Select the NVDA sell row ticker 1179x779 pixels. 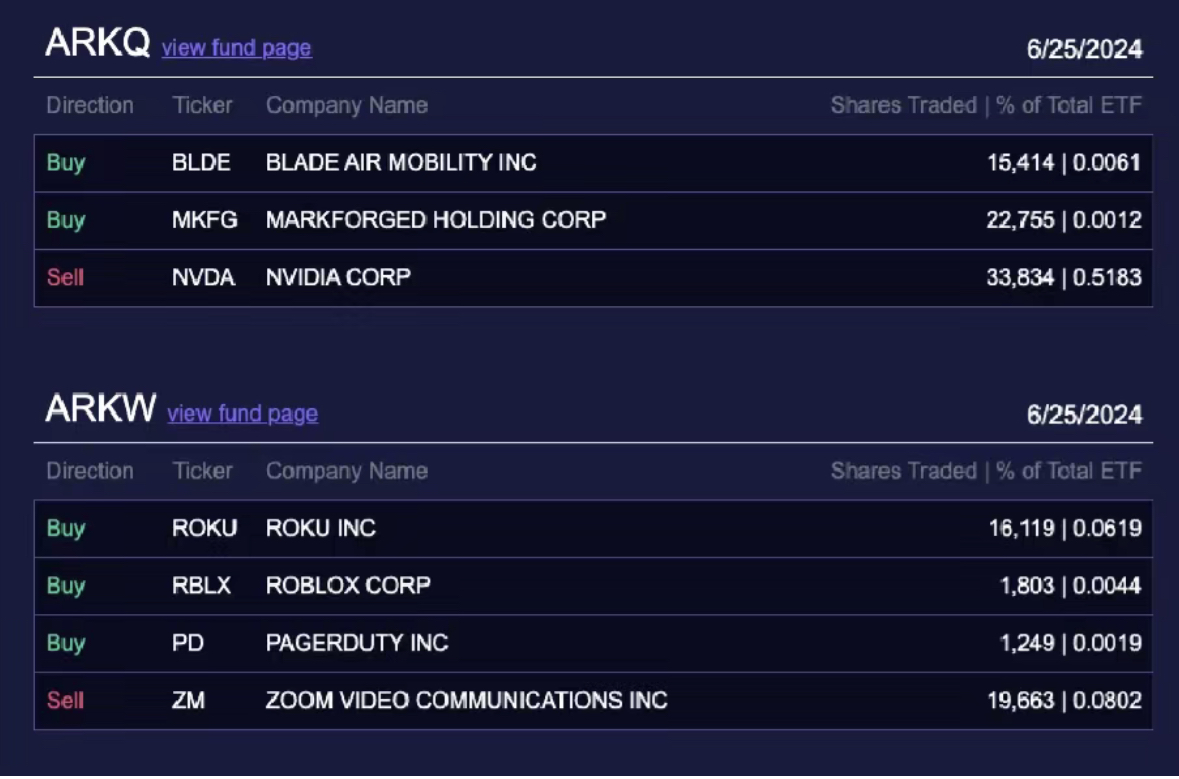pos(203,277)
